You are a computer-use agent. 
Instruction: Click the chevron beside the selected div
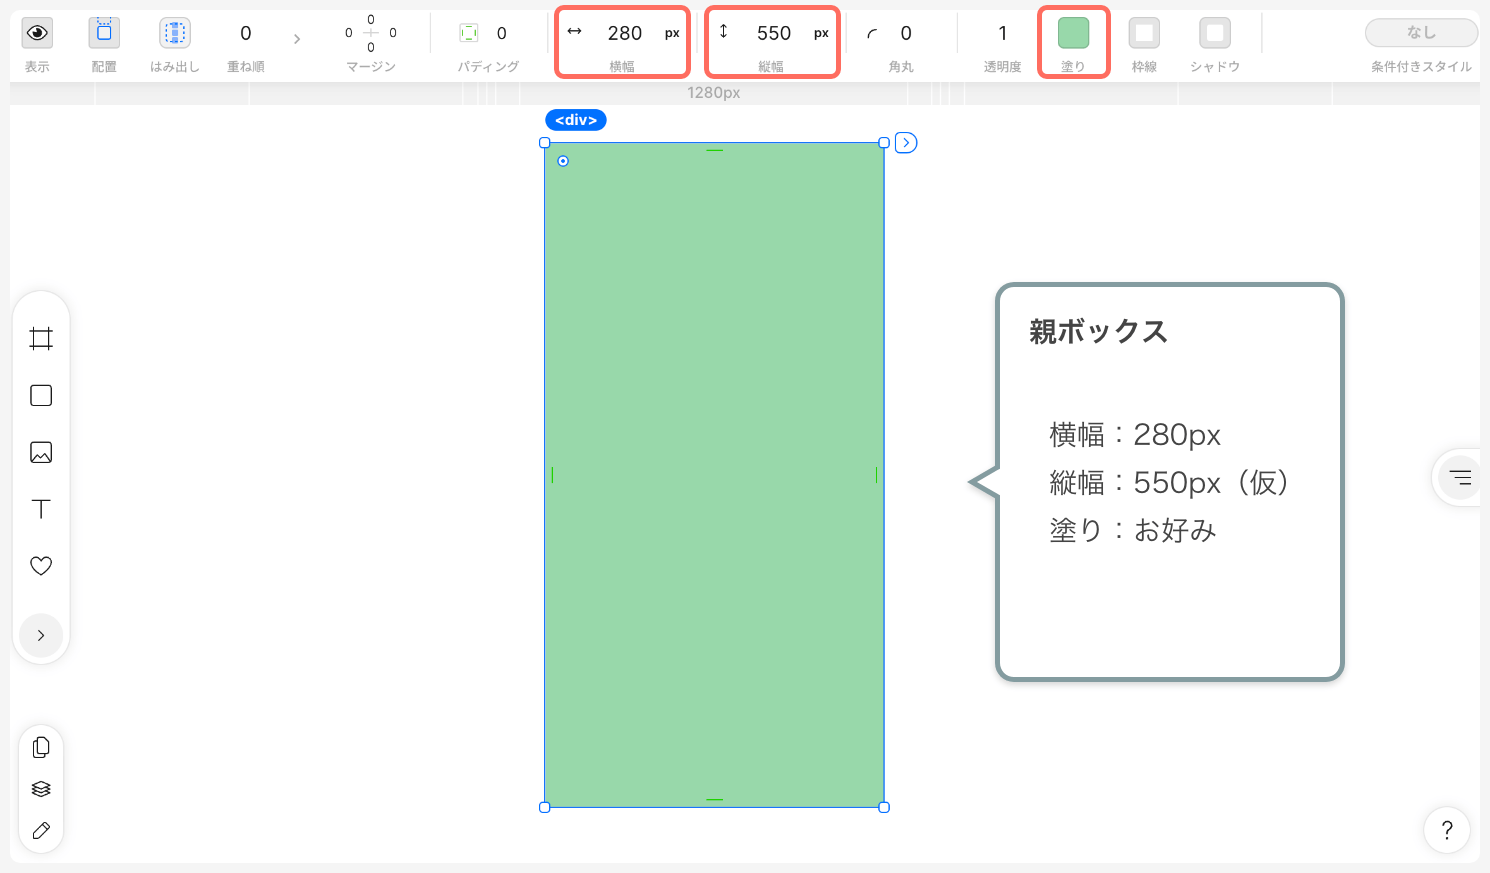pos(906,143)
